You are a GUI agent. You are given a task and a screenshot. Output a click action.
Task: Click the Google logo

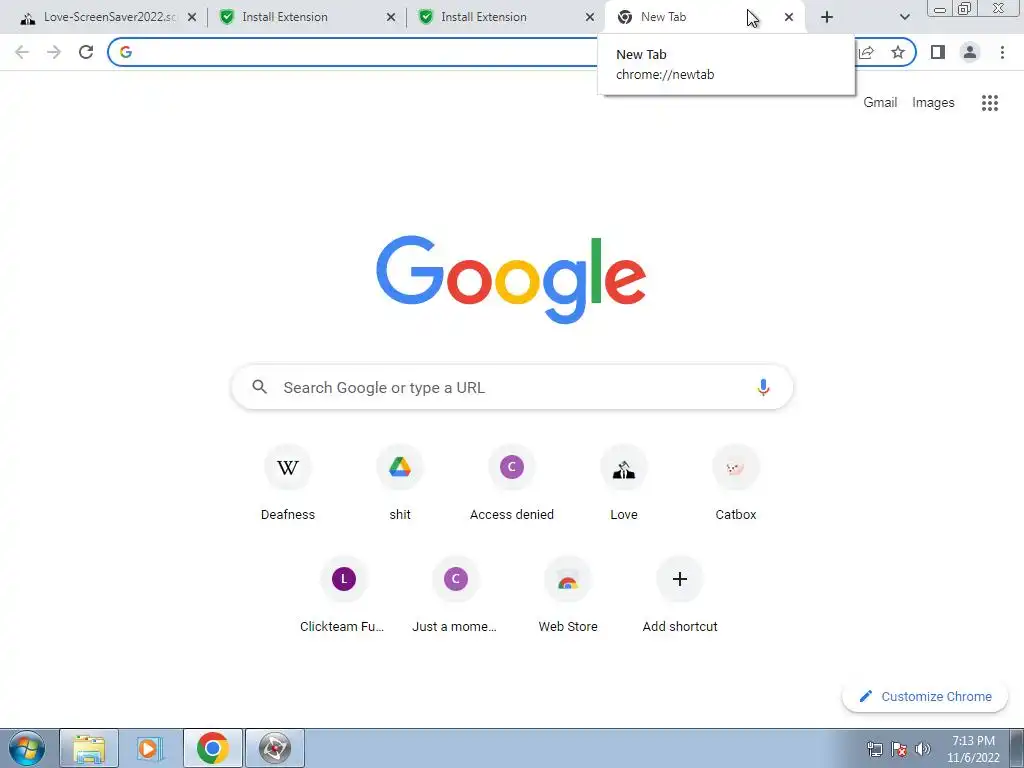click(511, 280)
